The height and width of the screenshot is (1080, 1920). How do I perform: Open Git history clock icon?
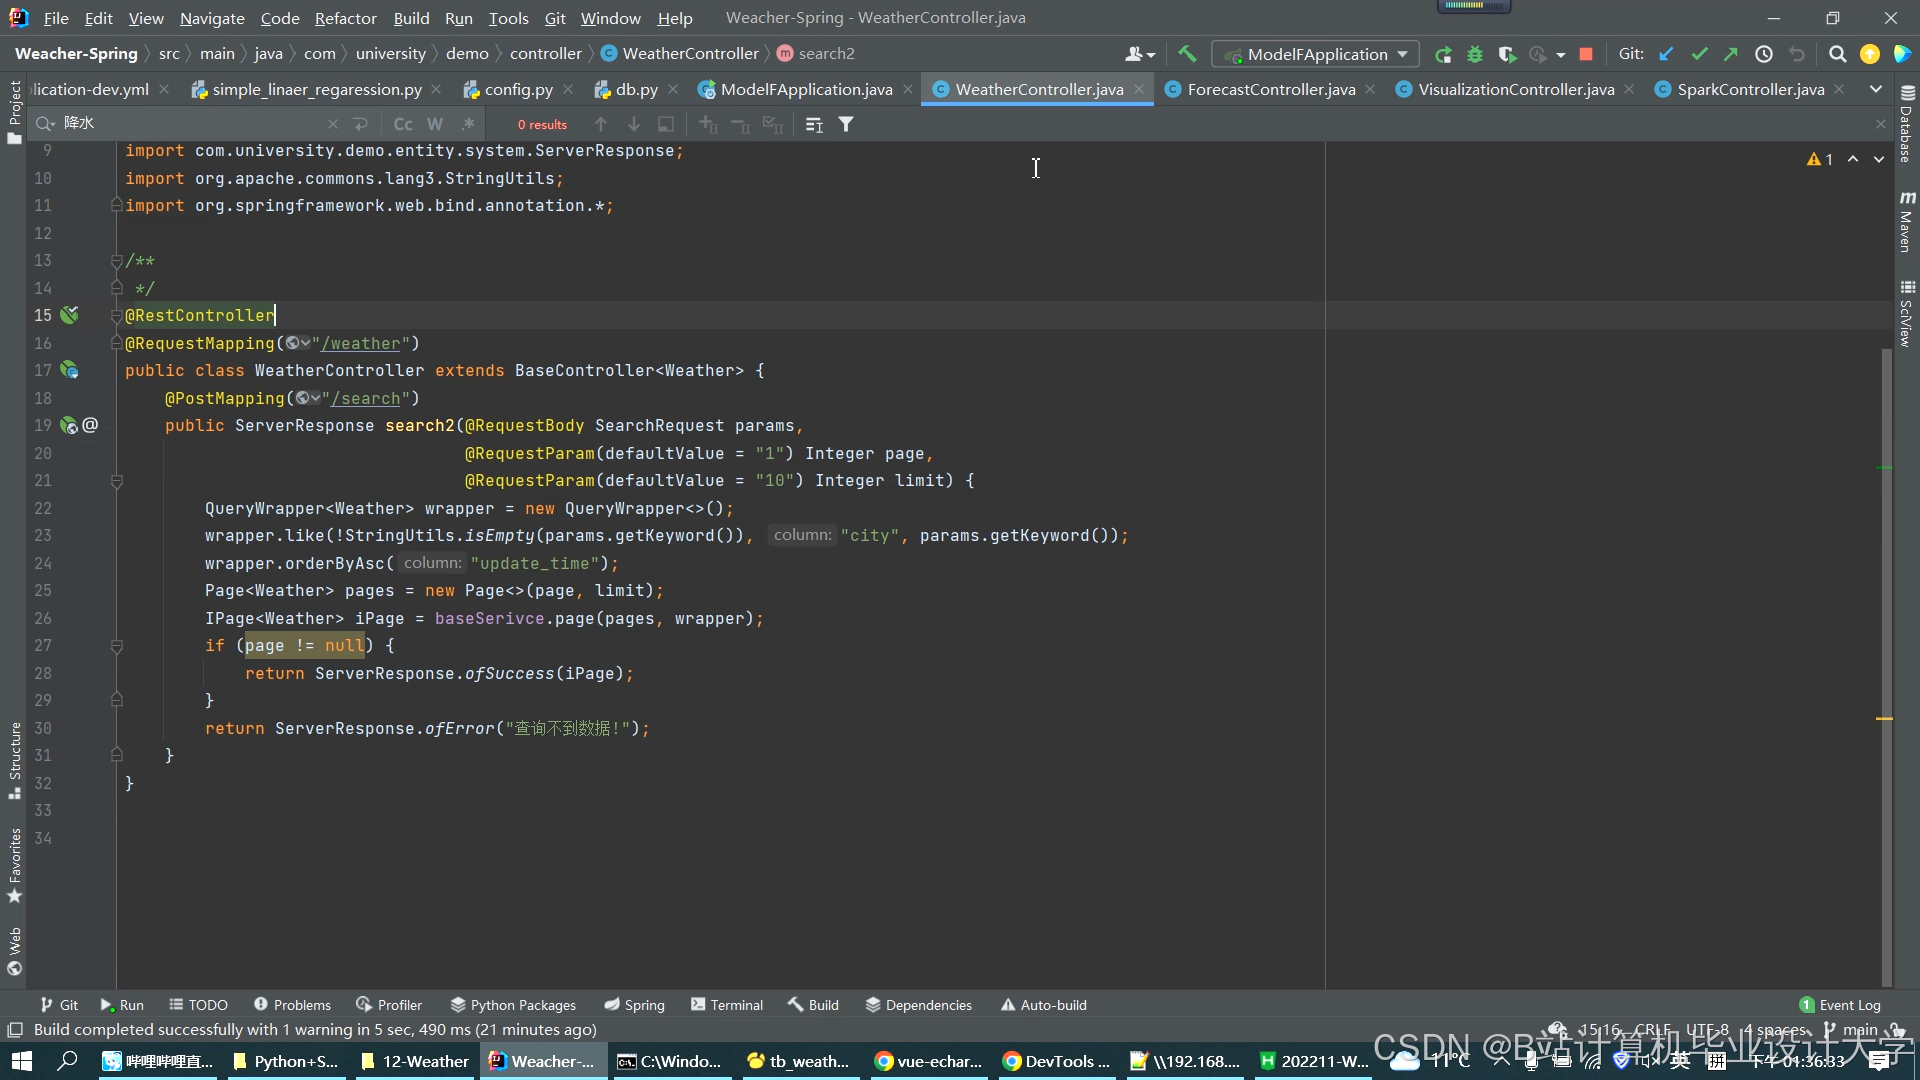tap(1764, 54)
